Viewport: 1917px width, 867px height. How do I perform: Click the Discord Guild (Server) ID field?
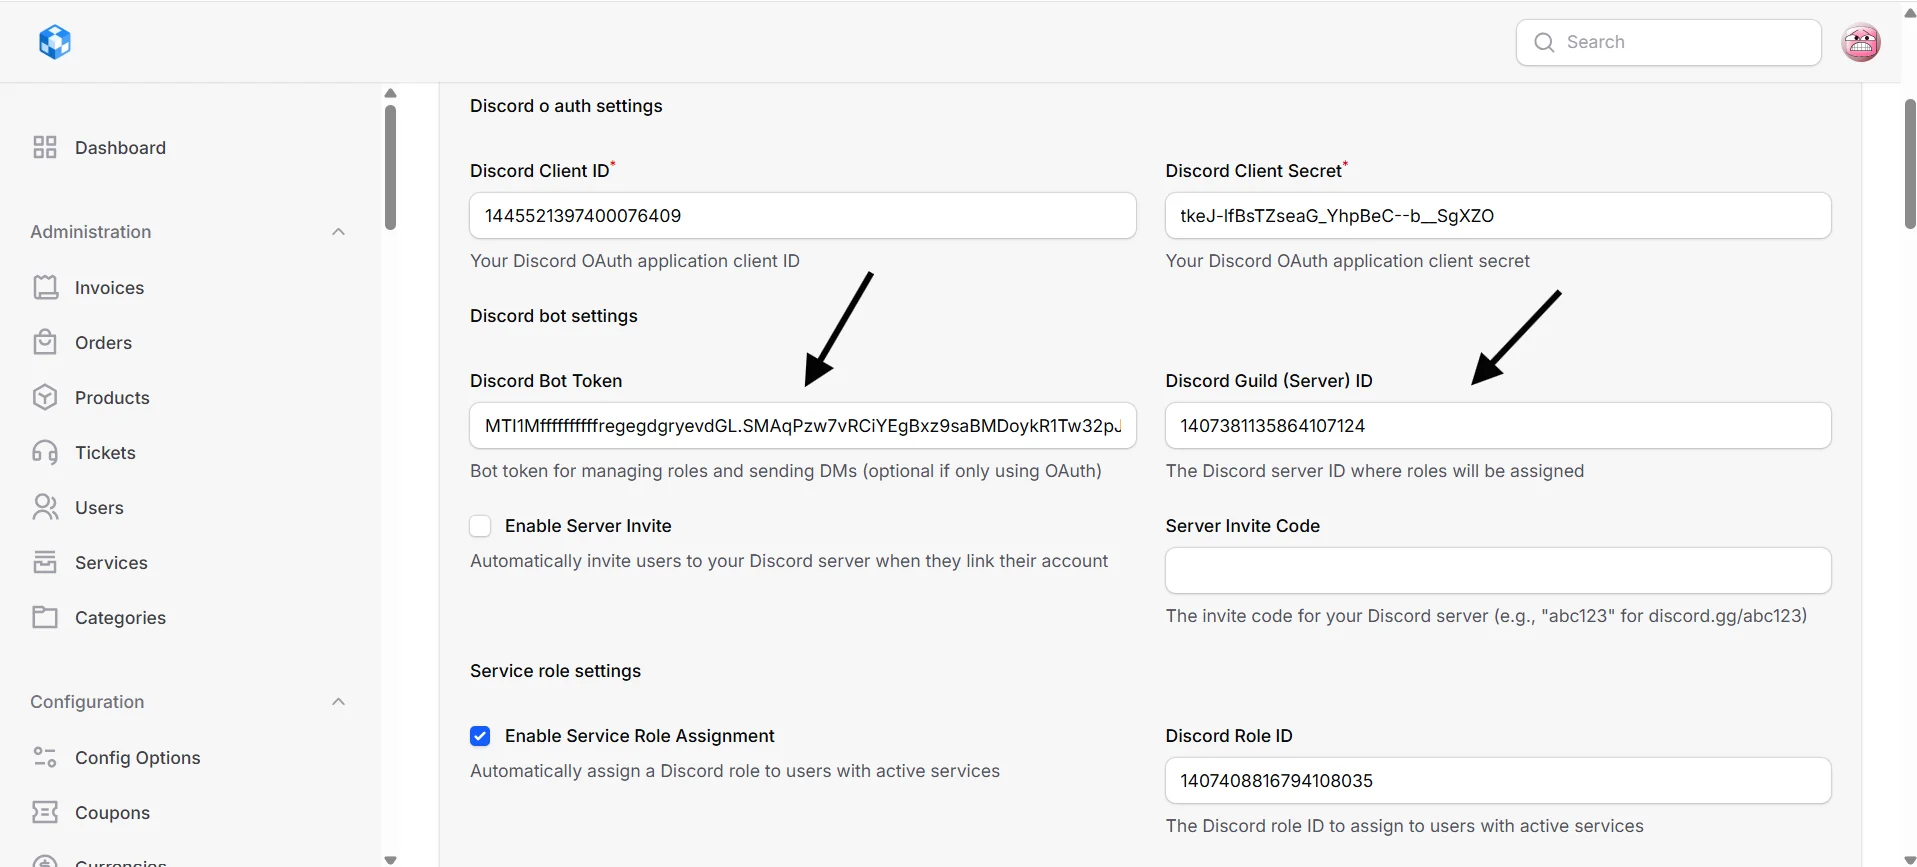1497,426
